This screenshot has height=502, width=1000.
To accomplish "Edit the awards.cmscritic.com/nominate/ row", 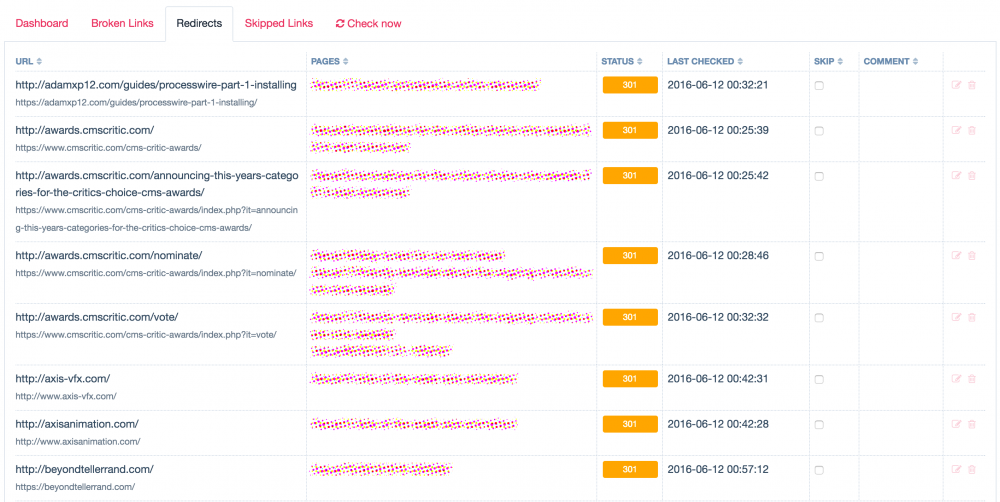I will 956,255.
